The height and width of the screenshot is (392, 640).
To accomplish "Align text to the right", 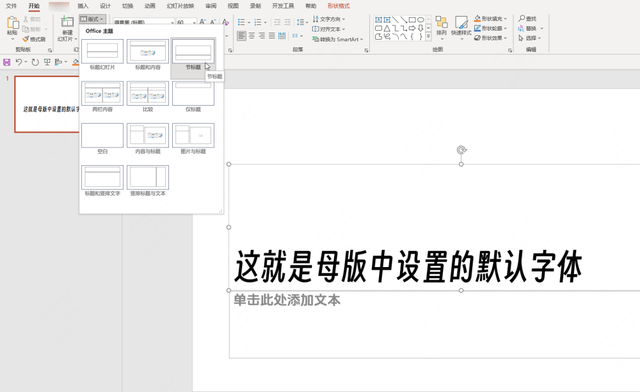I will pos(262,36).
